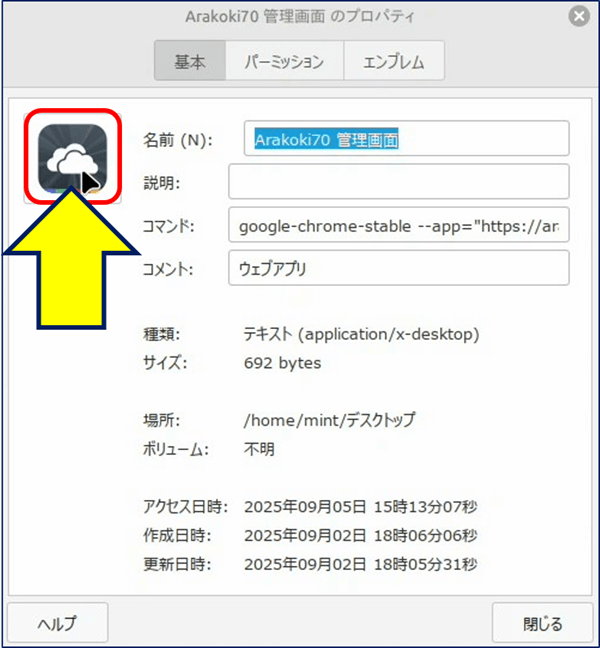600x648 pixels.
Task: Click the 作成日時: label
Action: coord(178,536)
